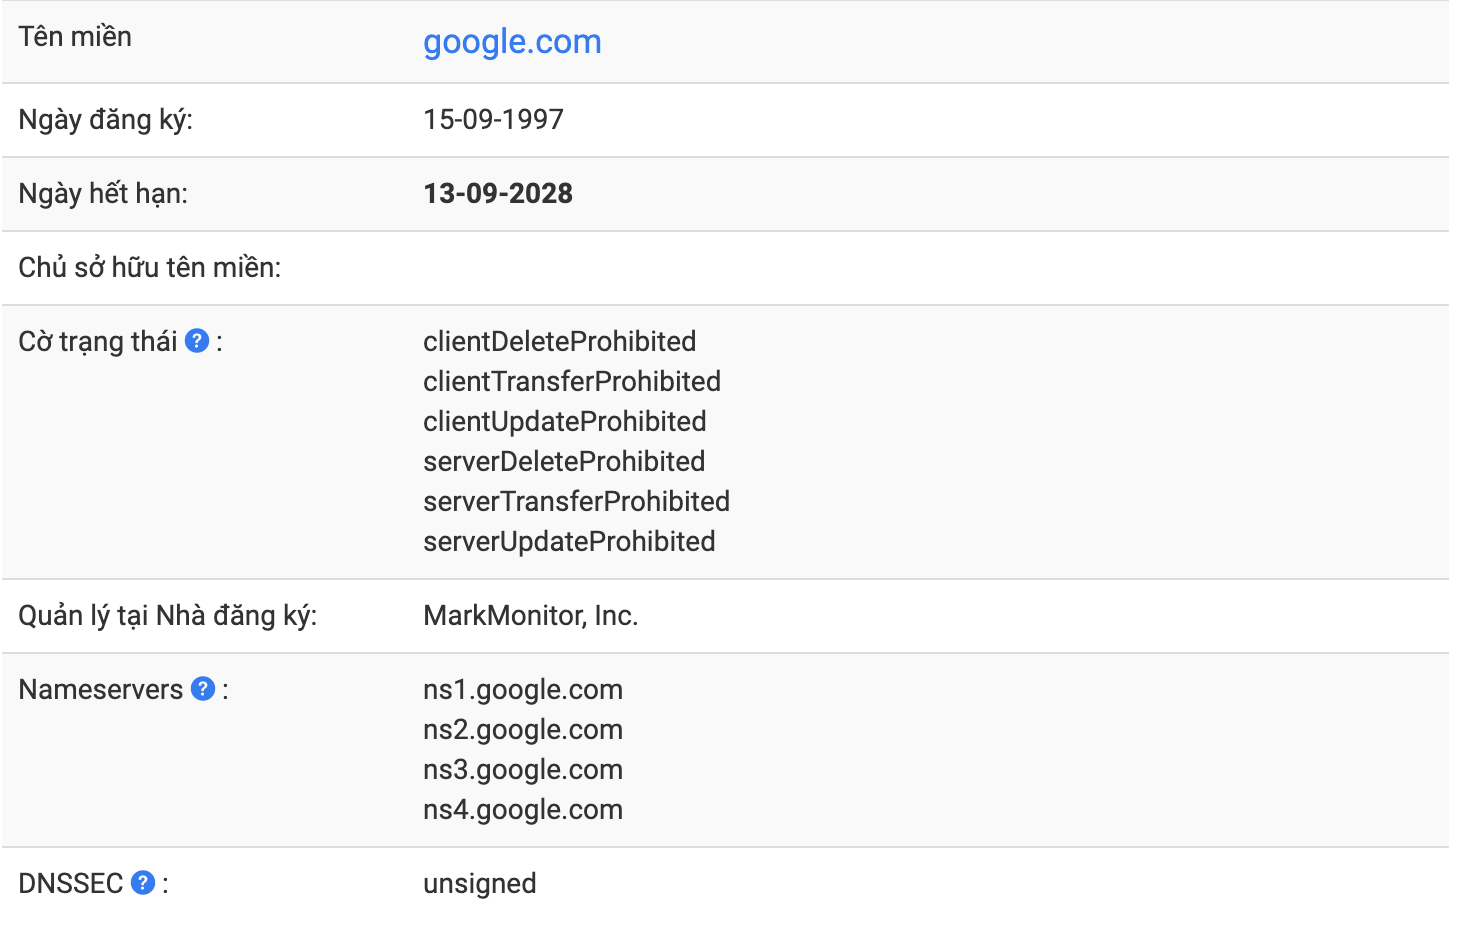Click the clientDeleteProhibited status text
1460x932 pixels.
point(559,342)
